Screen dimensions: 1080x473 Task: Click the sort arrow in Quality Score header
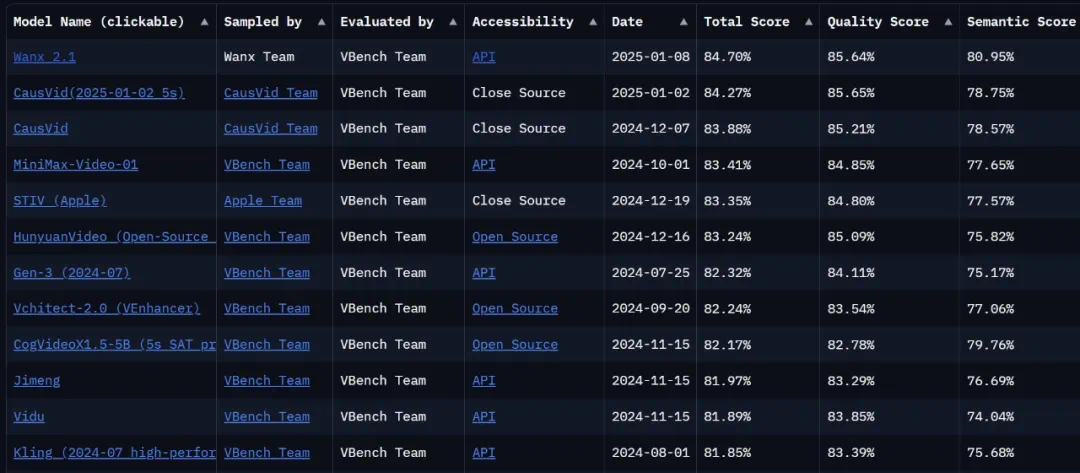point(948,21)
